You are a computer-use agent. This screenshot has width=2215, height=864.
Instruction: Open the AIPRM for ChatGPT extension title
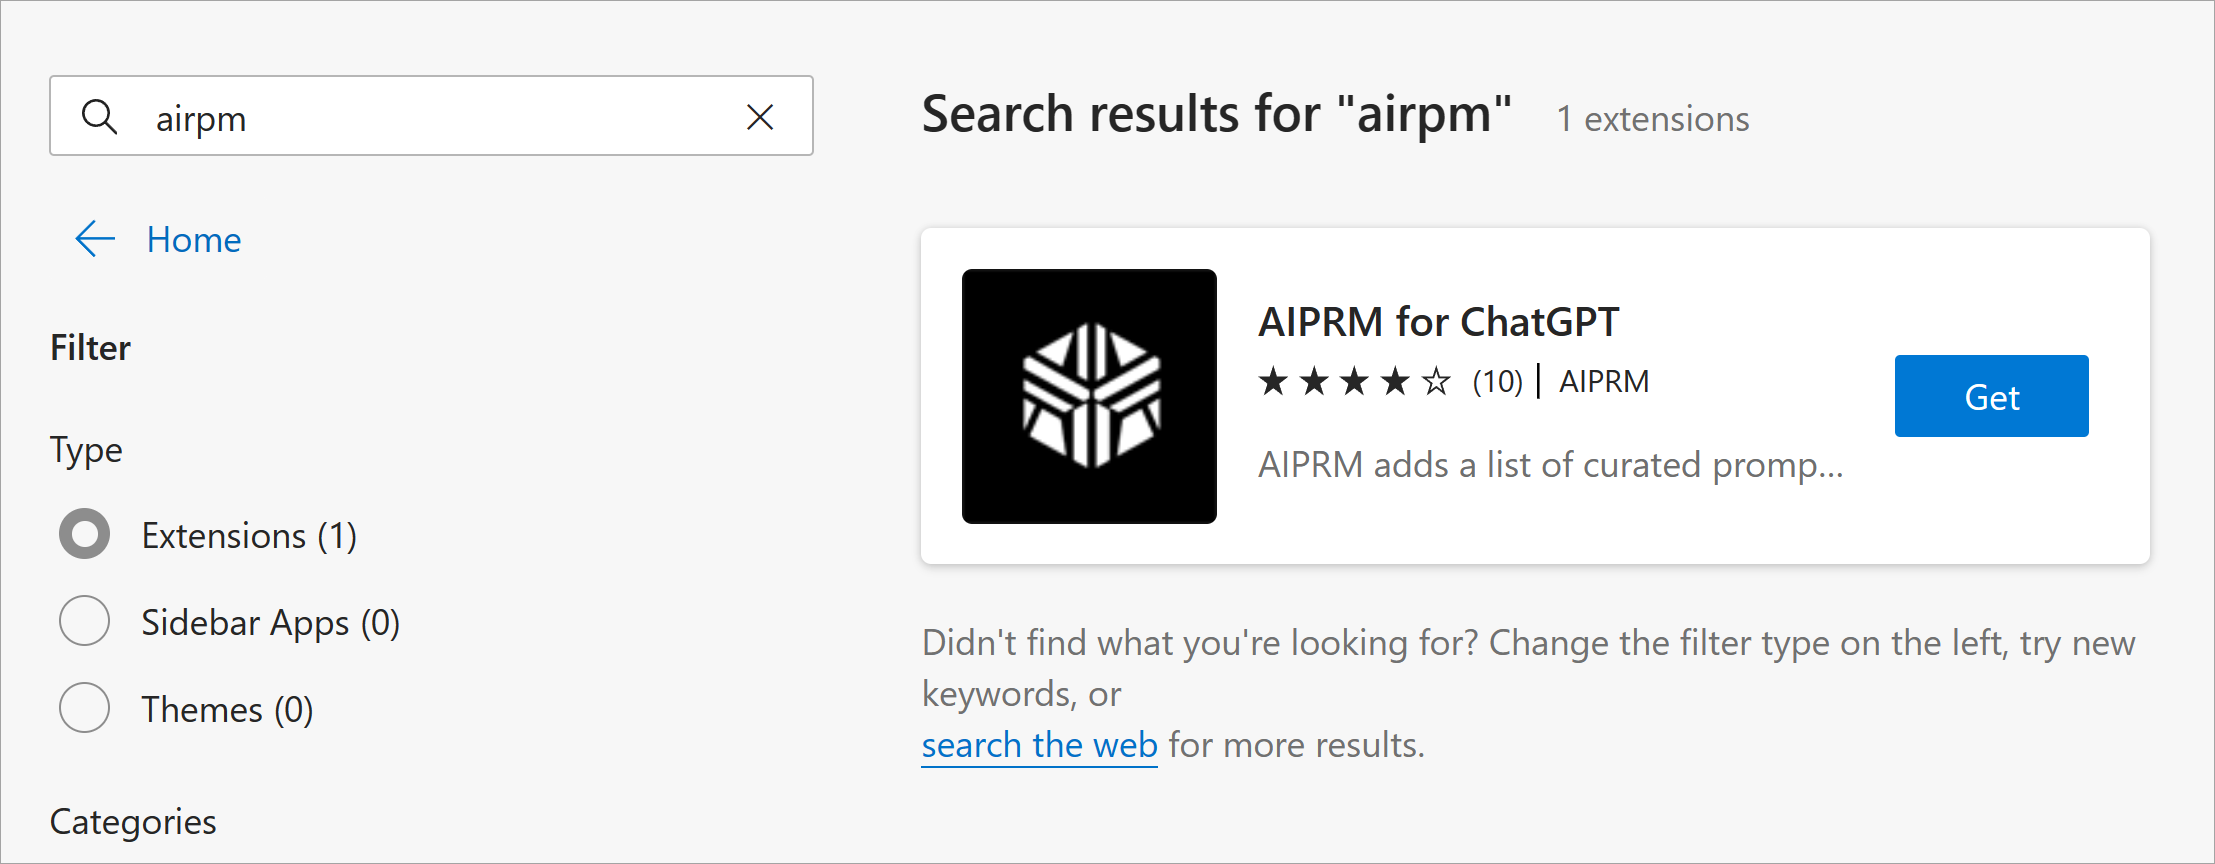click(x=1438, y=321)
